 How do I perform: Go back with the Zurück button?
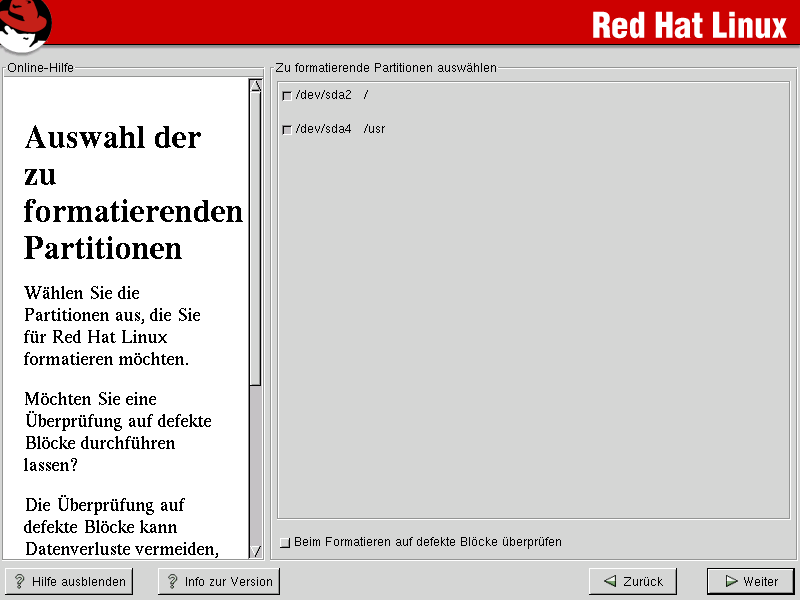coord(633,581)
